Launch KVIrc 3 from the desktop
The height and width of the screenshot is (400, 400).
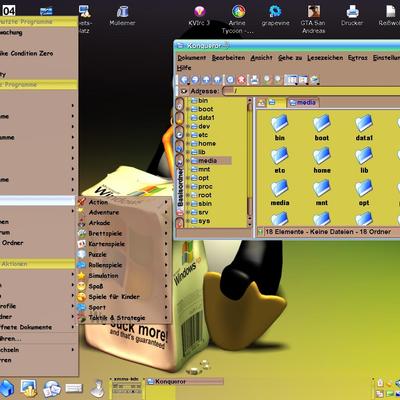click(x=199, y=16)
